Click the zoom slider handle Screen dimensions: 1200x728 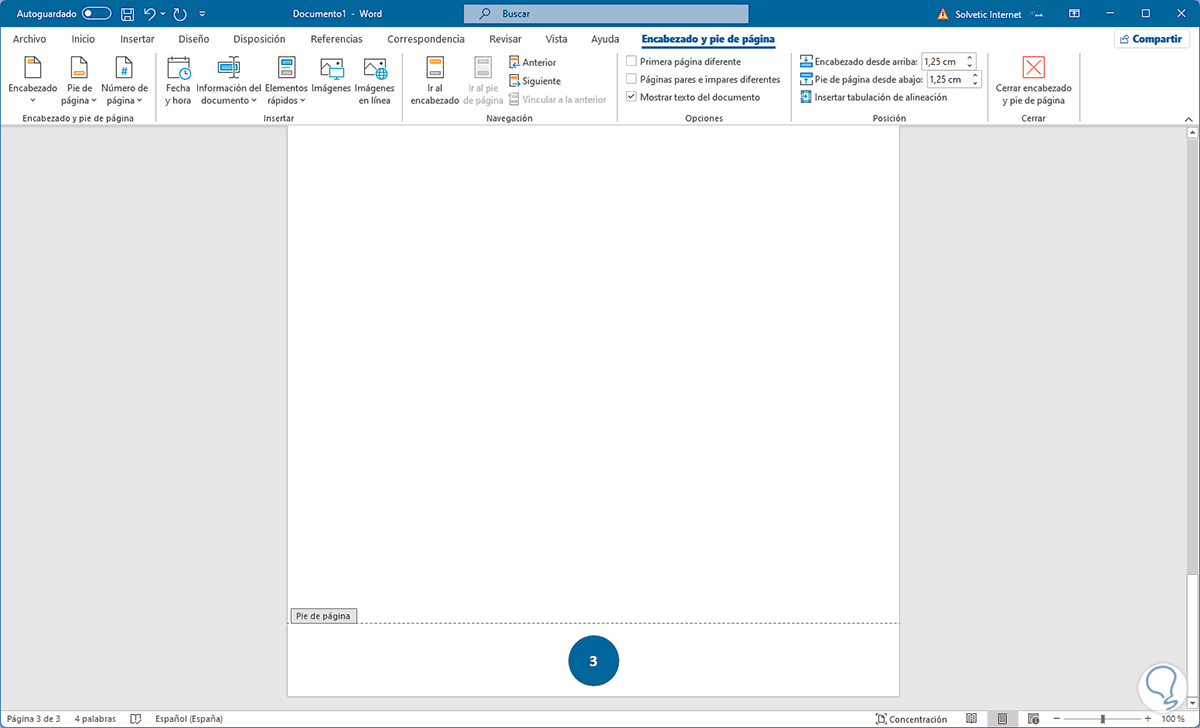pos(1102,718)
